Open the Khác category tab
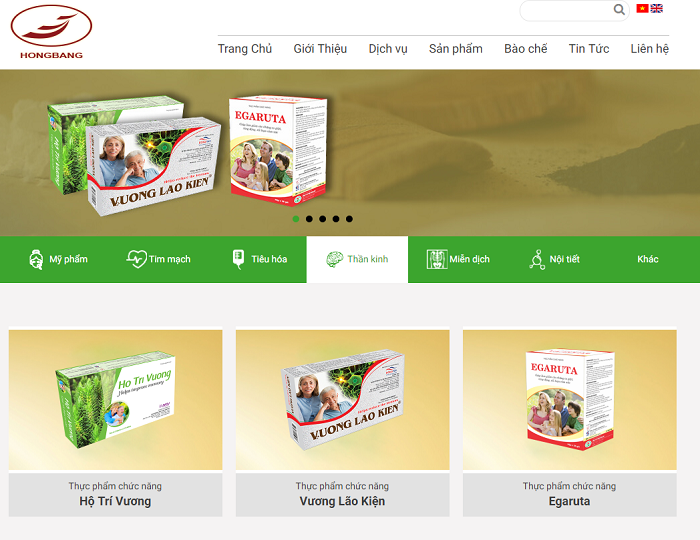This screenshot has width=700, height=540. pos(647,259)
